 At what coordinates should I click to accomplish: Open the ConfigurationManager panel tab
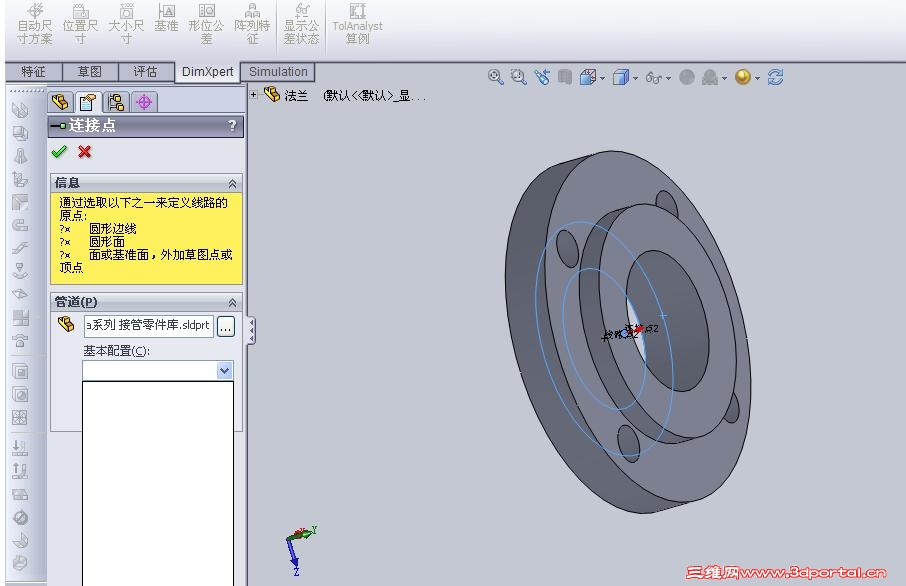point(116,102)
